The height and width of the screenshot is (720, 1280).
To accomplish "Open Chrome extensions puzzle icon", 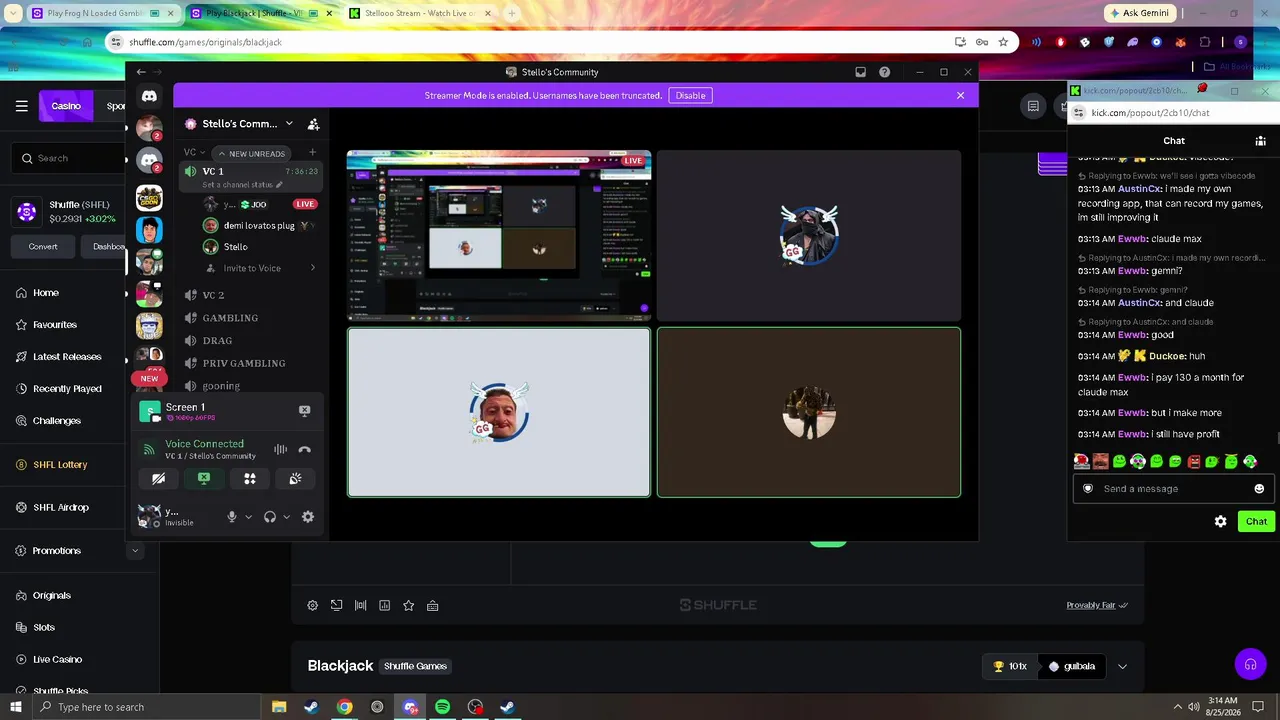I will (x=1204, y=42).
